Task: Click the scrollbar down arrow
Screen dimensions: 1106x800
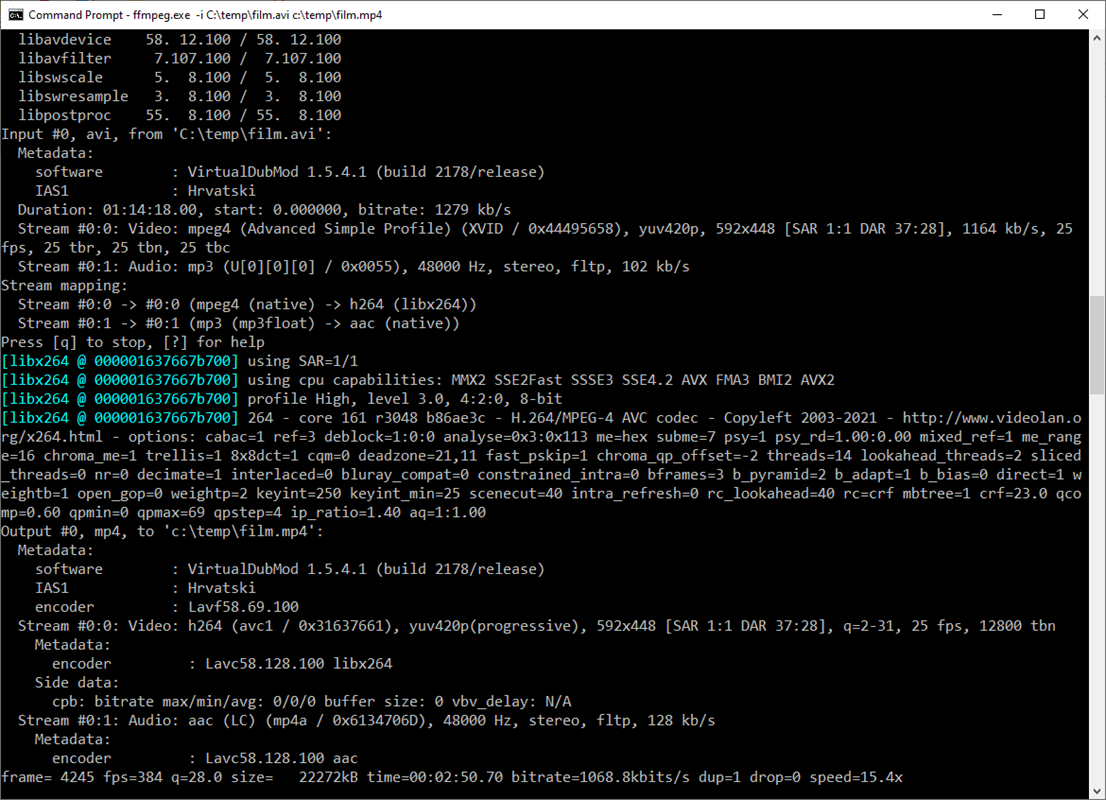Action: pyautogui.click(x=1098, y=790)
